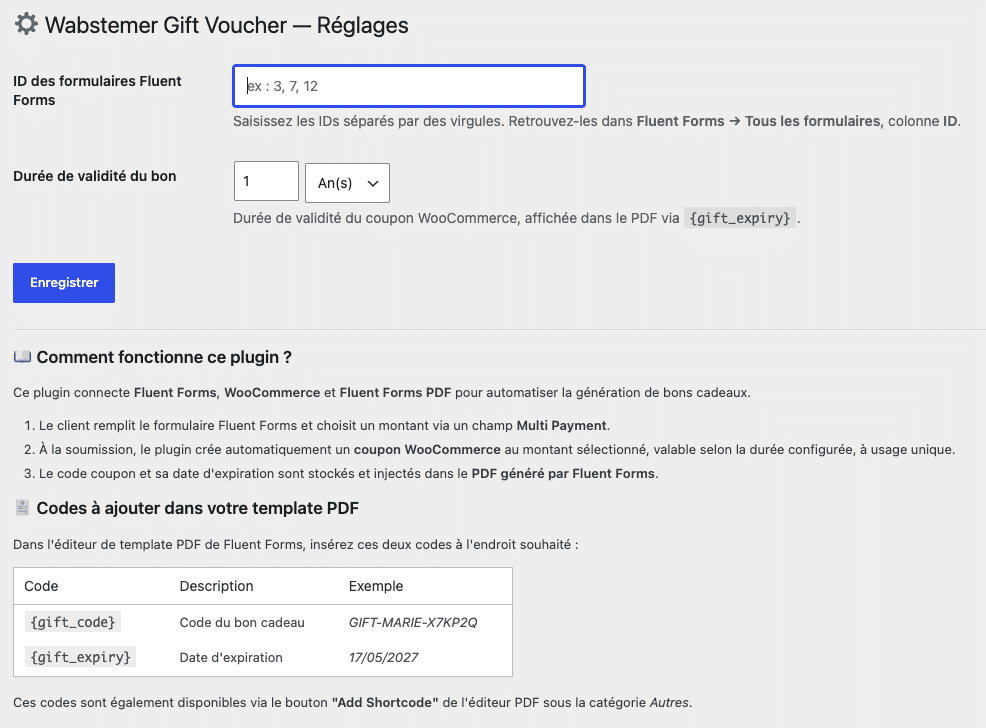Open the An(s) duration unit dropdown
The image size is (986, 728).
[x=347, y=183]
